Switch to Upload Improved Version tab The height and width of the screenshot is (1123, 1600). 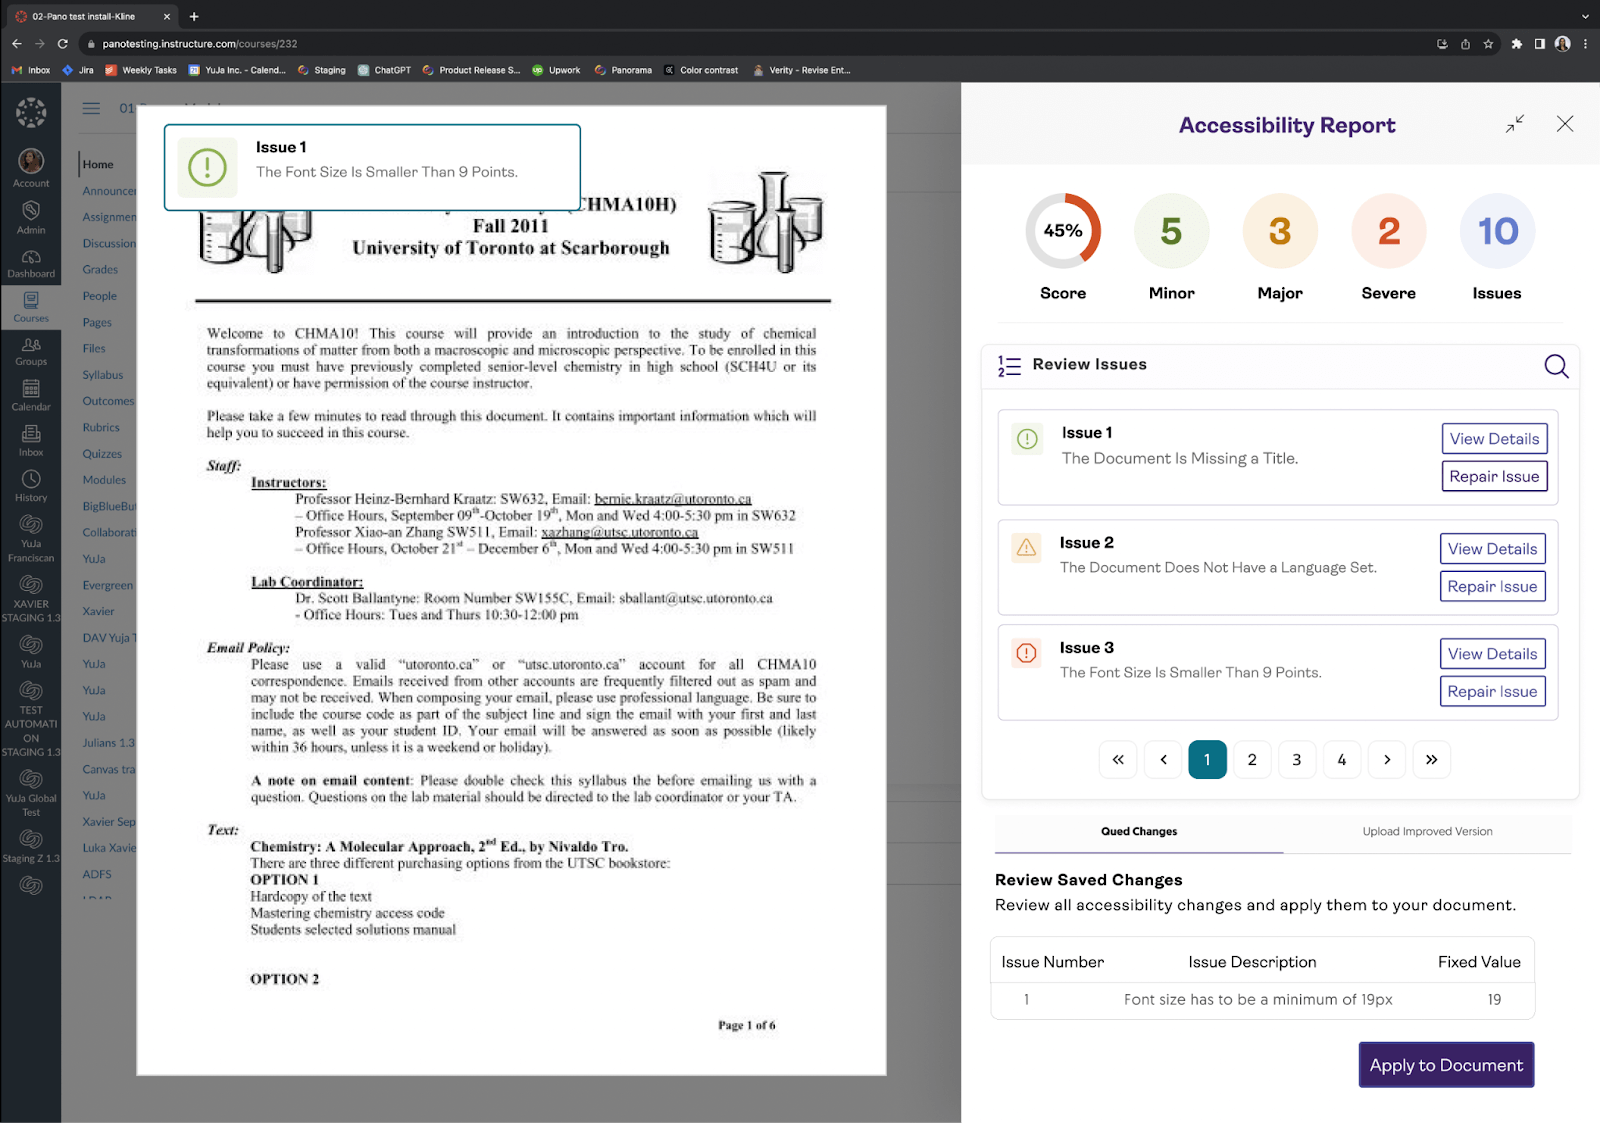pyautogui.click(x=1427, y=832)
